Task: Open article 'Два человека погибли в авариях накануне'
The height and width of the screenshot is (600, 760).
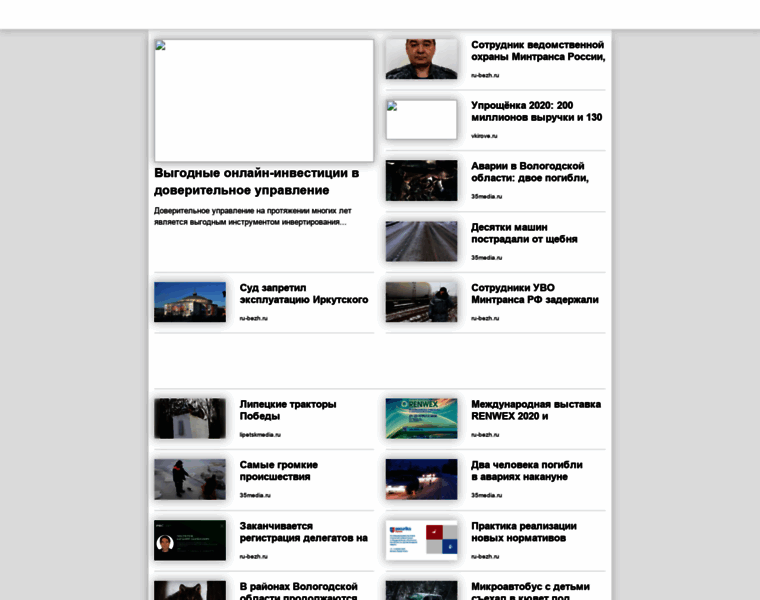Action: tap(527, 471)
